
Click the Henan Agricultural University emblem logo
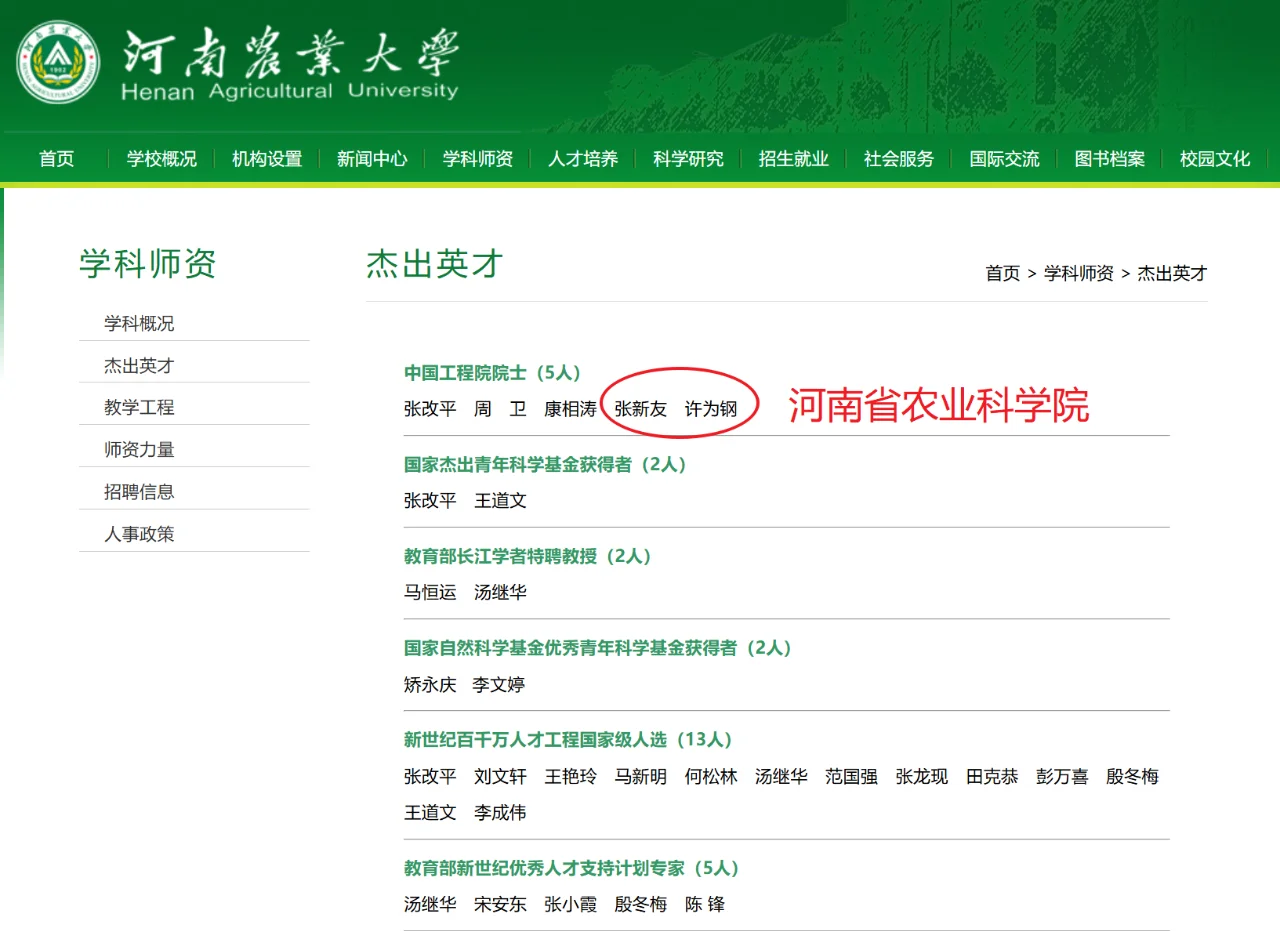58,63
